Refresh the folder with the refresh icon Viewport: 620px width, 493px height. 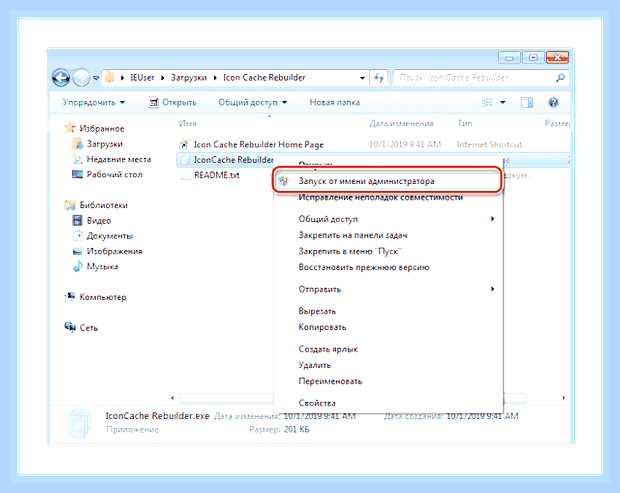pyautogui.click(x=379, y=78)
